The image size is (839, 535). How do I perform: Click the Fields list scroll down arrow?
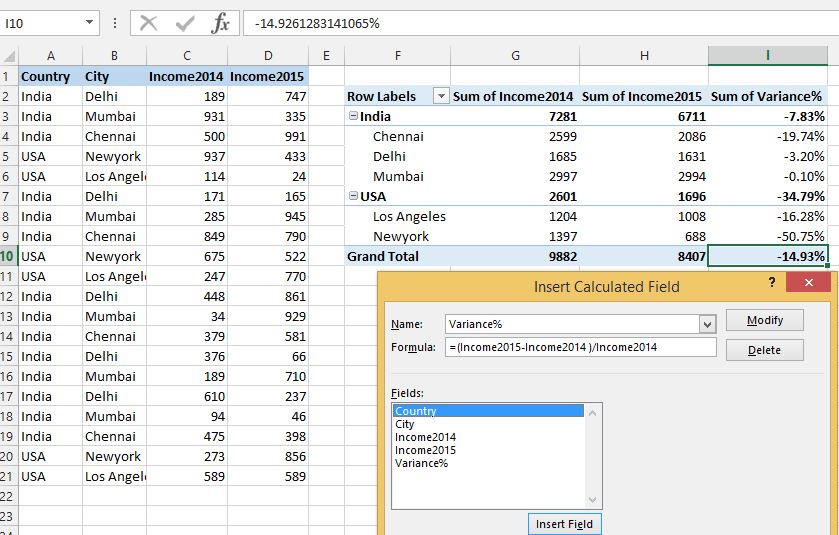point(594,500)
